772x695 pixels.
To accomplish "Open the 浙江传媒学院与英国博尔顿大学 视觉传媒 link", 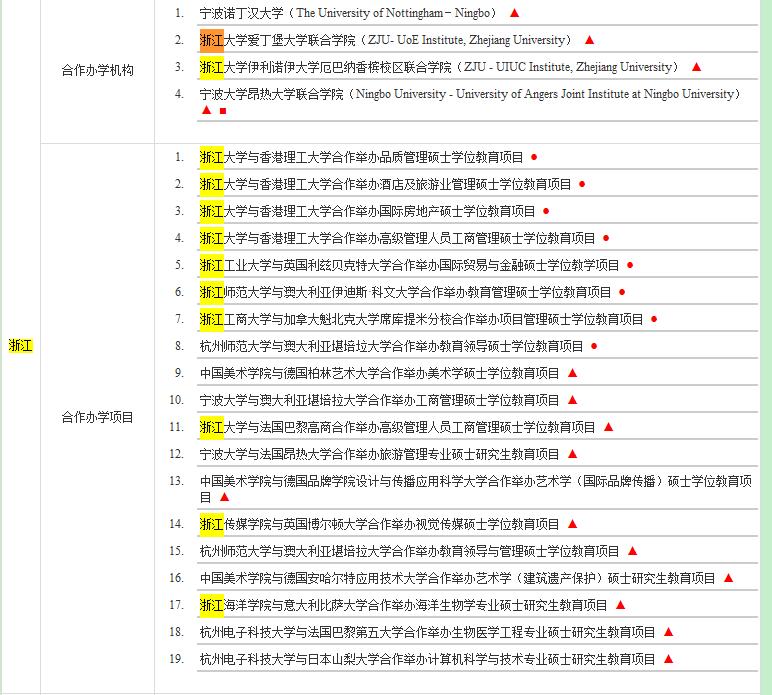I will [379, 524].
